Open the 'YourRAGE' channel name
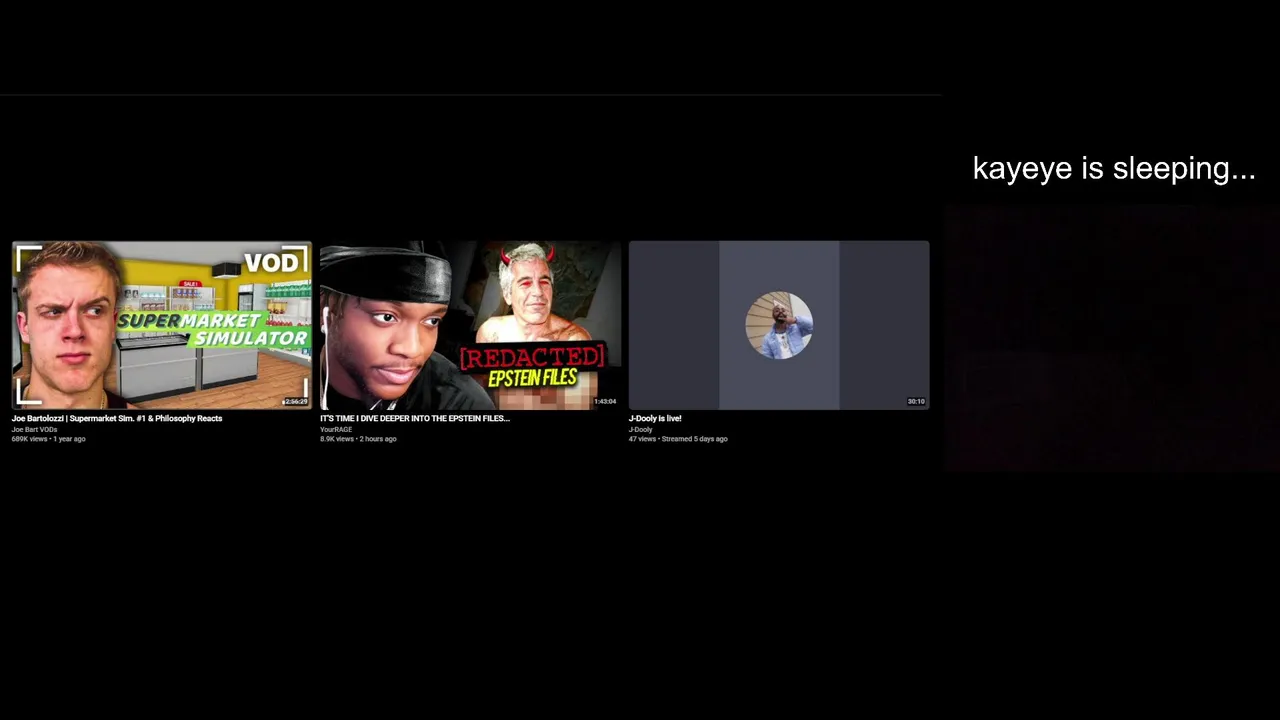Viewport: 1280px width, 720px height. click(336, 429)
